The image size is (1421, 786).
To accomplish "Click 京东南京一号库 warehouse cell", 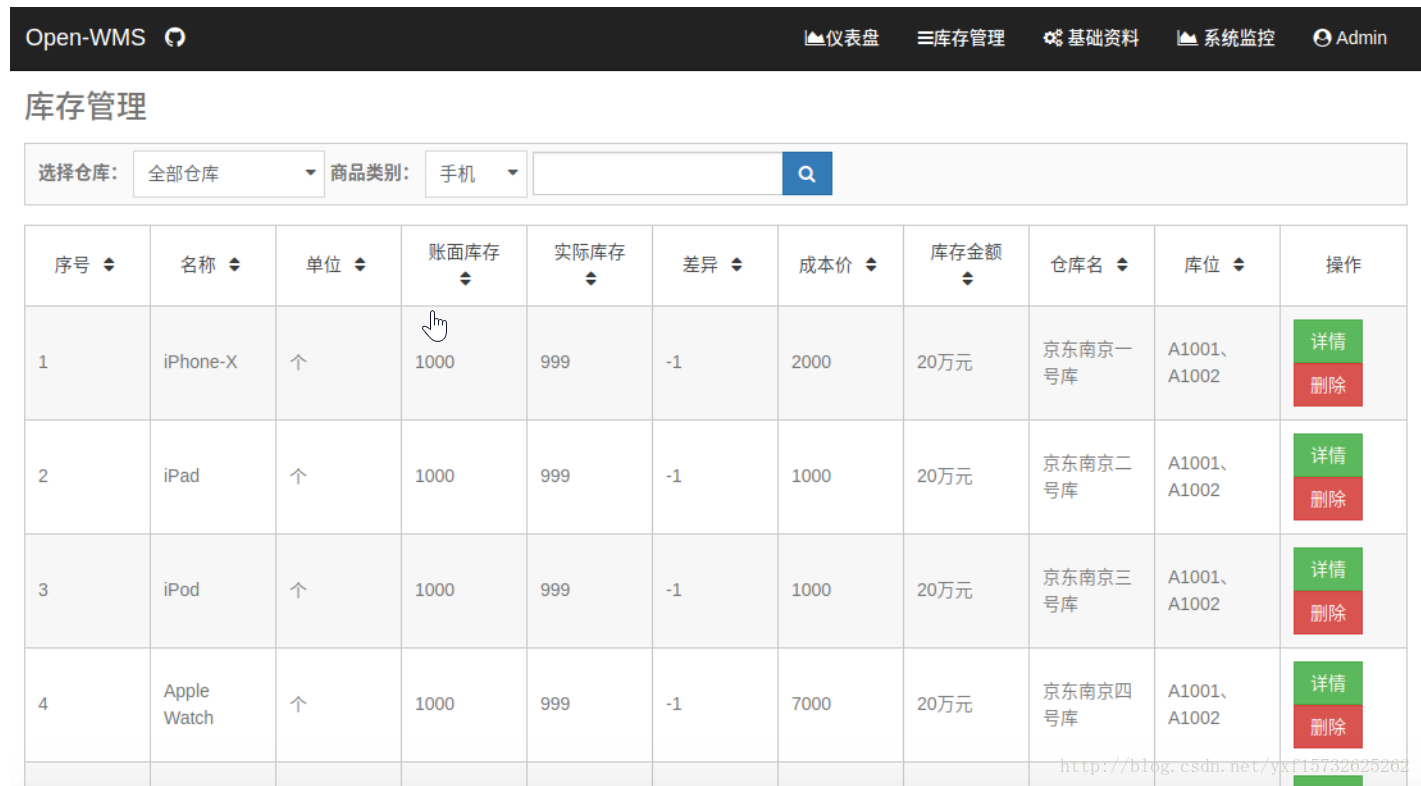I will point(1092,363).
